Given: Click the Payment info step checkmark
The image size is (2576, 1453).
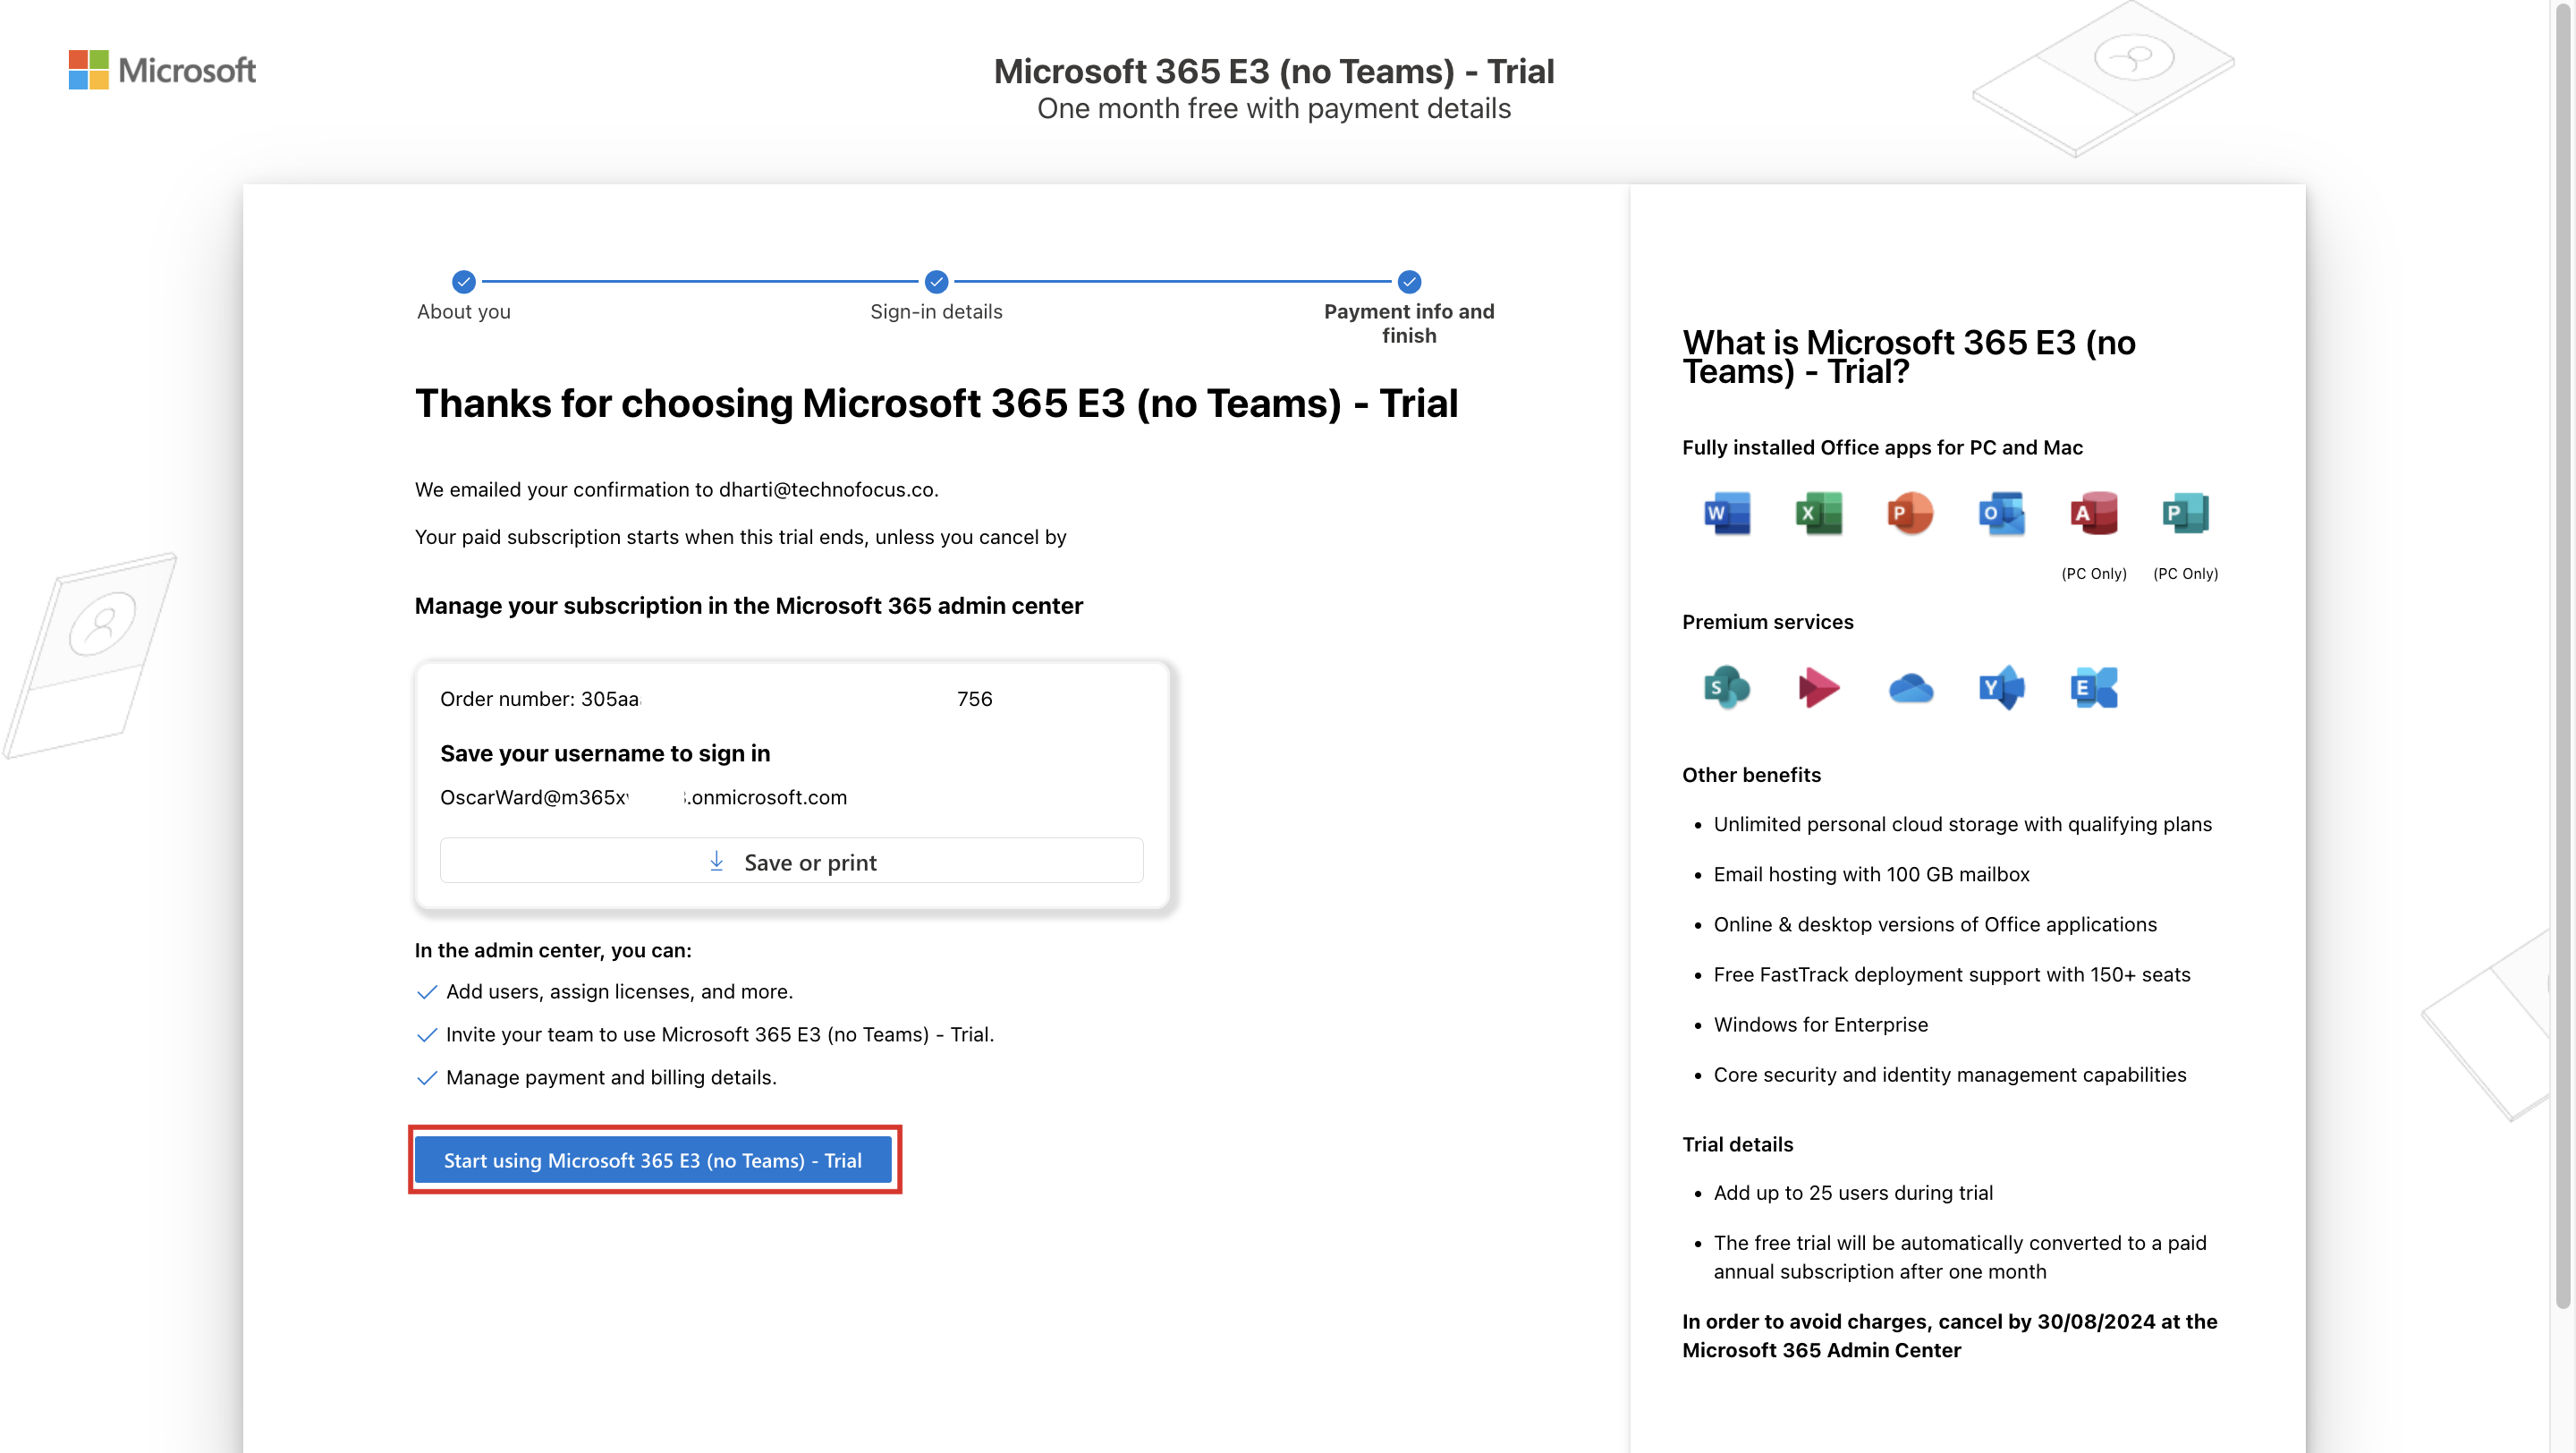Looking at the screenshot, I should point(1409,281).
